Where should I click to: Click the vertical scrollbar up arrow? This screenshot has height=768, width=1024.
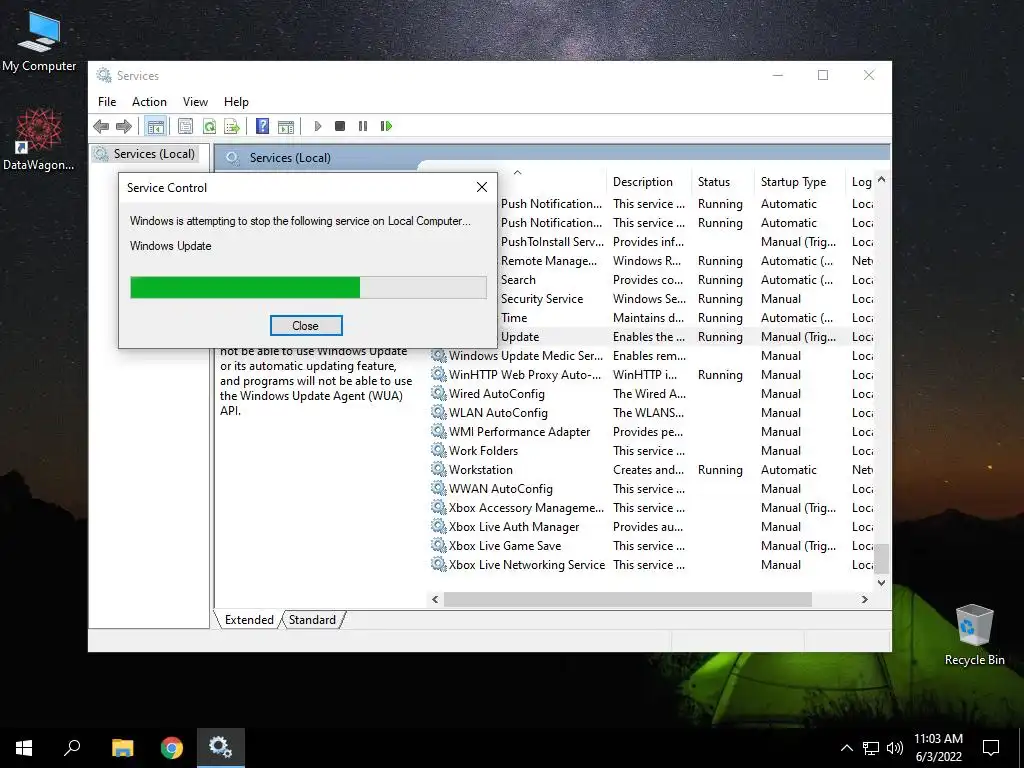click(x=882, y=180)
